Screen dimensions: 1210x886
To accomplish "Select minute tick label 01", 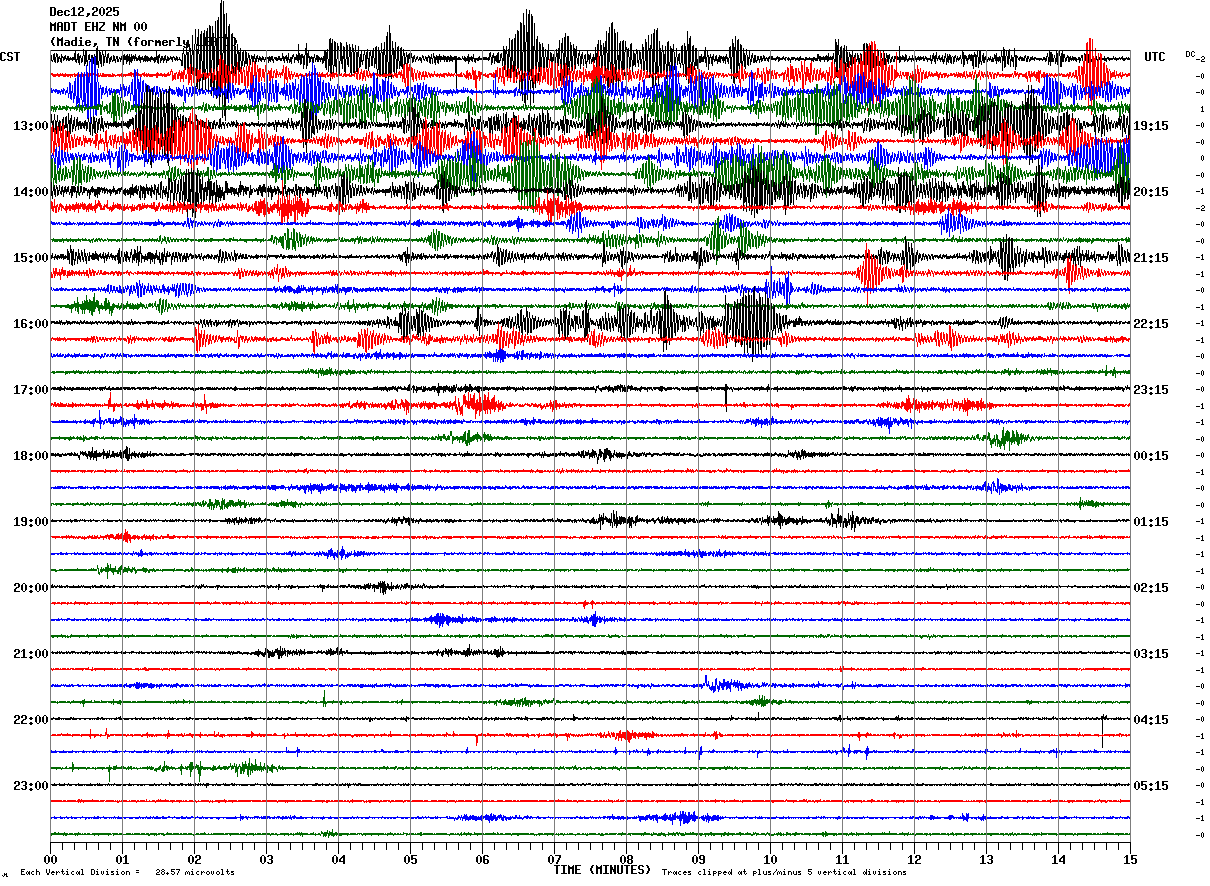I will pyautogui.click(x=122, y=859).
